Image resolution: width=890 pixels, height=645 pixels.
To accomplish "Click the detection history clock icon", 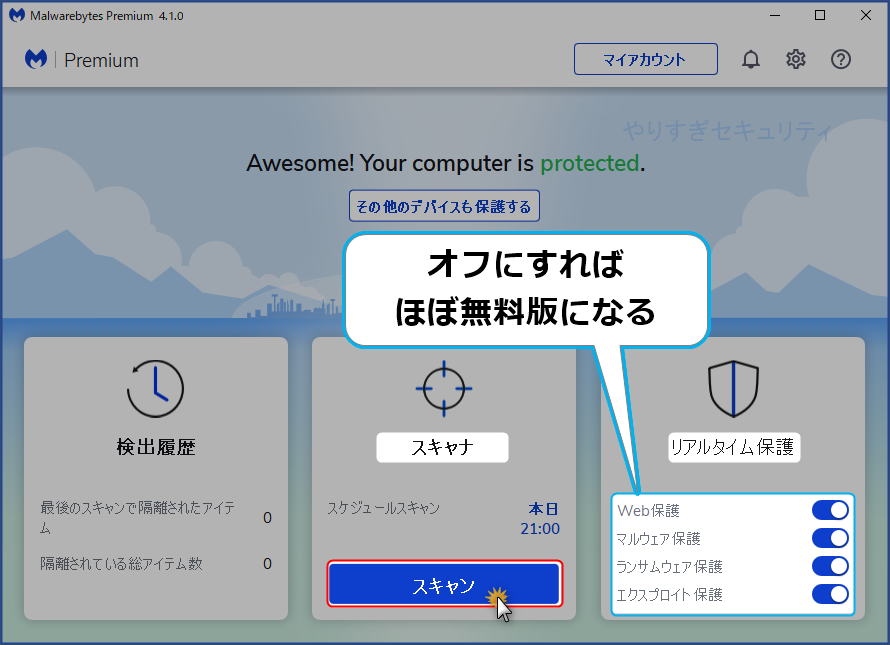I will tap(155, 388).
